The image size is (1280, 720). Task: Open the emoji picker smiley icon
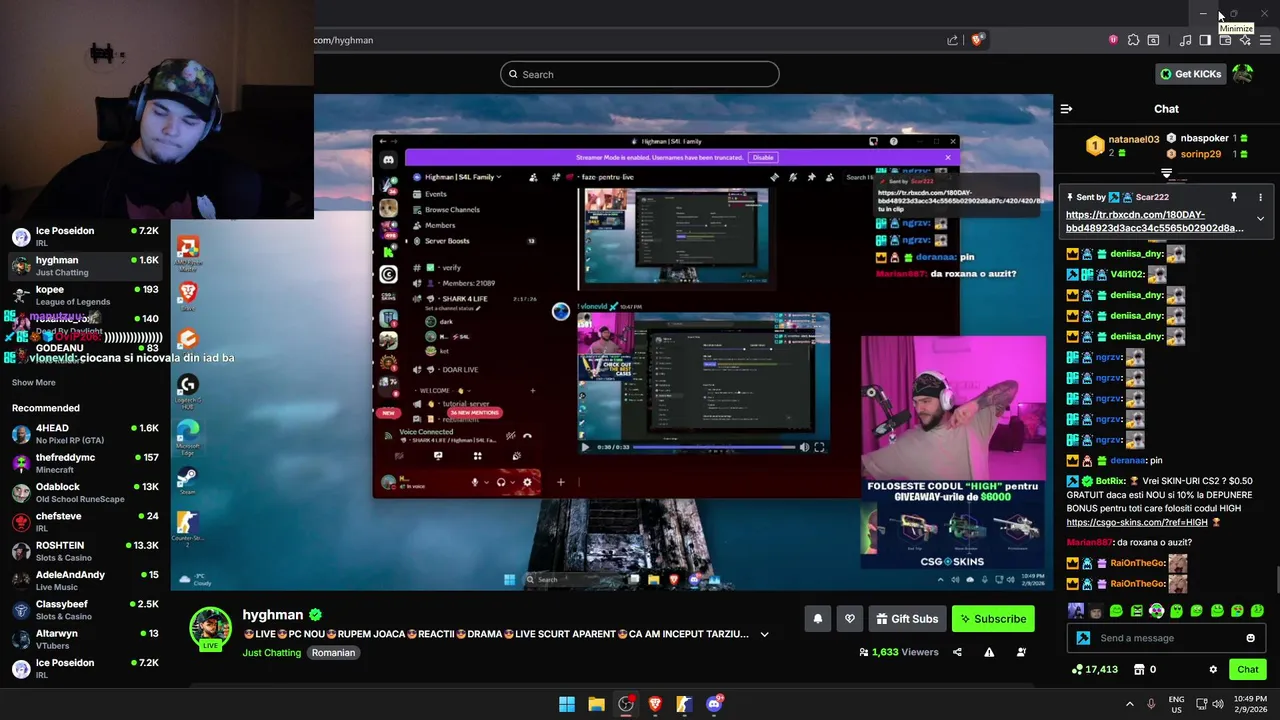pos(1250,638)
